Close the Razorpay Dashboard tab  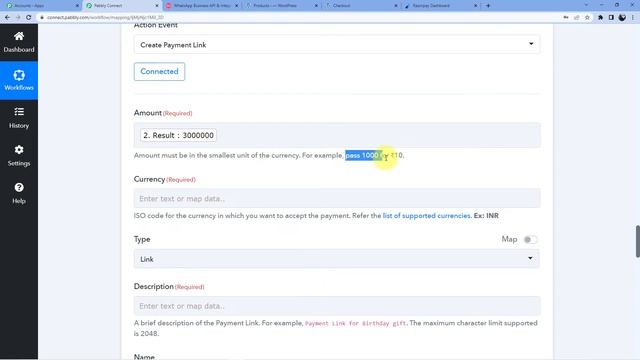[476, 6]
